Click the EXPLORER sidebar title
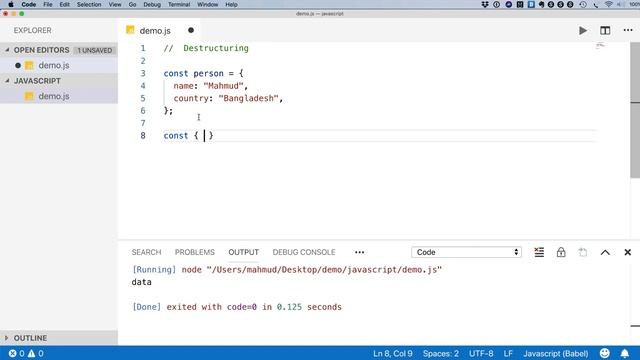This screenshot has width=640, height=360. coord(33,31)
